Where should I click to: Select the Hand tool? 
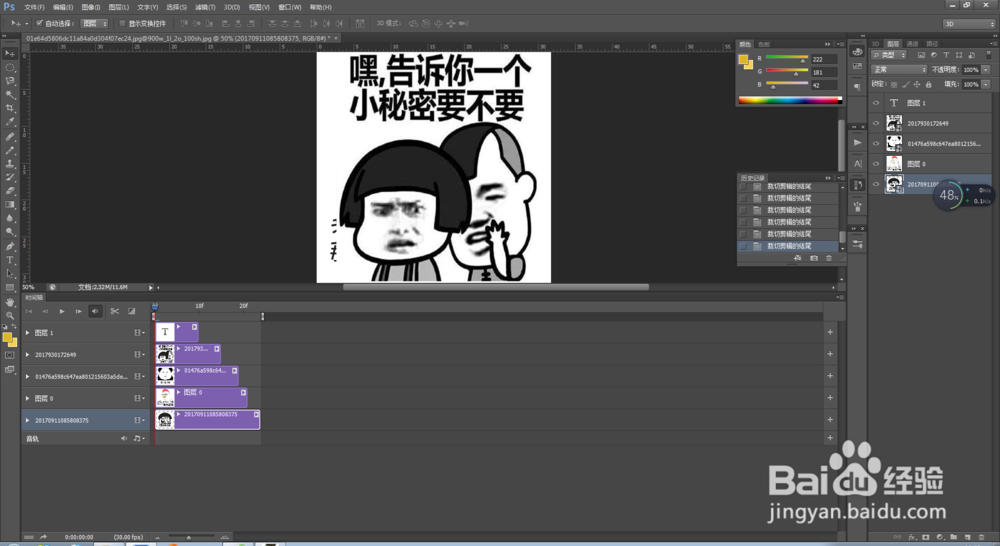[x=10, y=302]
